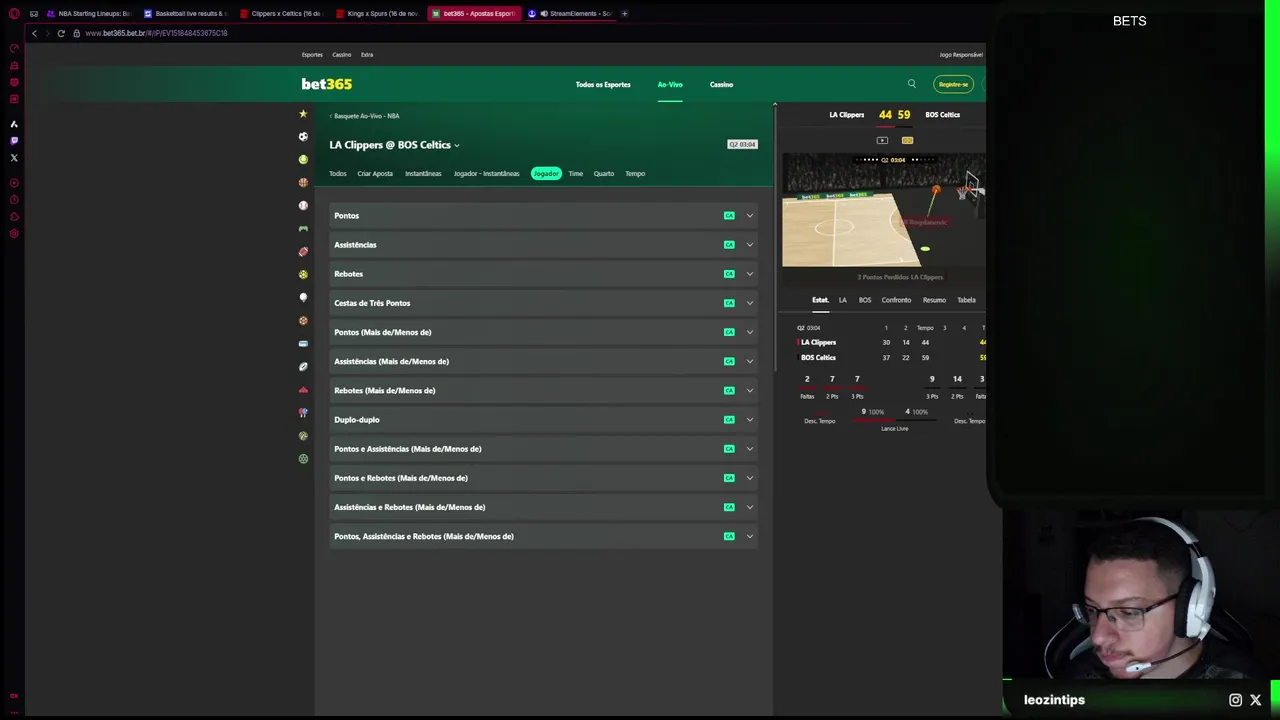The height and width of the screenshot is (720, 1280).
Task: Toggle Criar Aposta badge on Assistências row
Action: [729, 245]
